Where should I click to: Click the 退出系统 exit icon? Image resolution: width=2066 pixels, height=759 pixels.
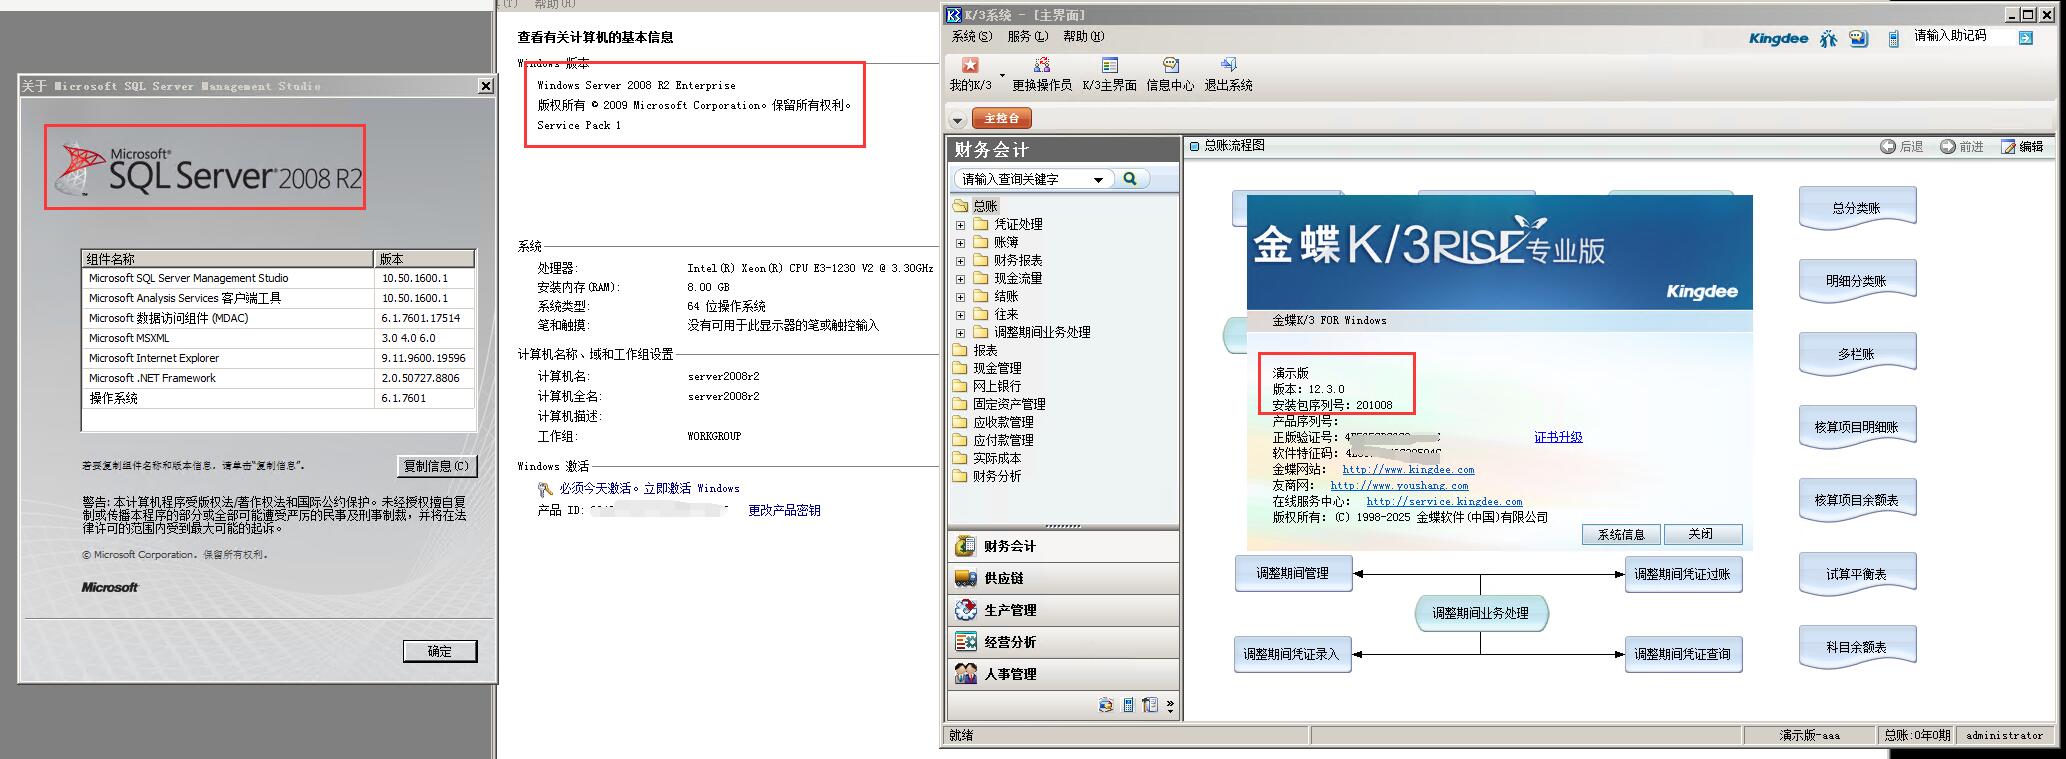[1228, 65]
